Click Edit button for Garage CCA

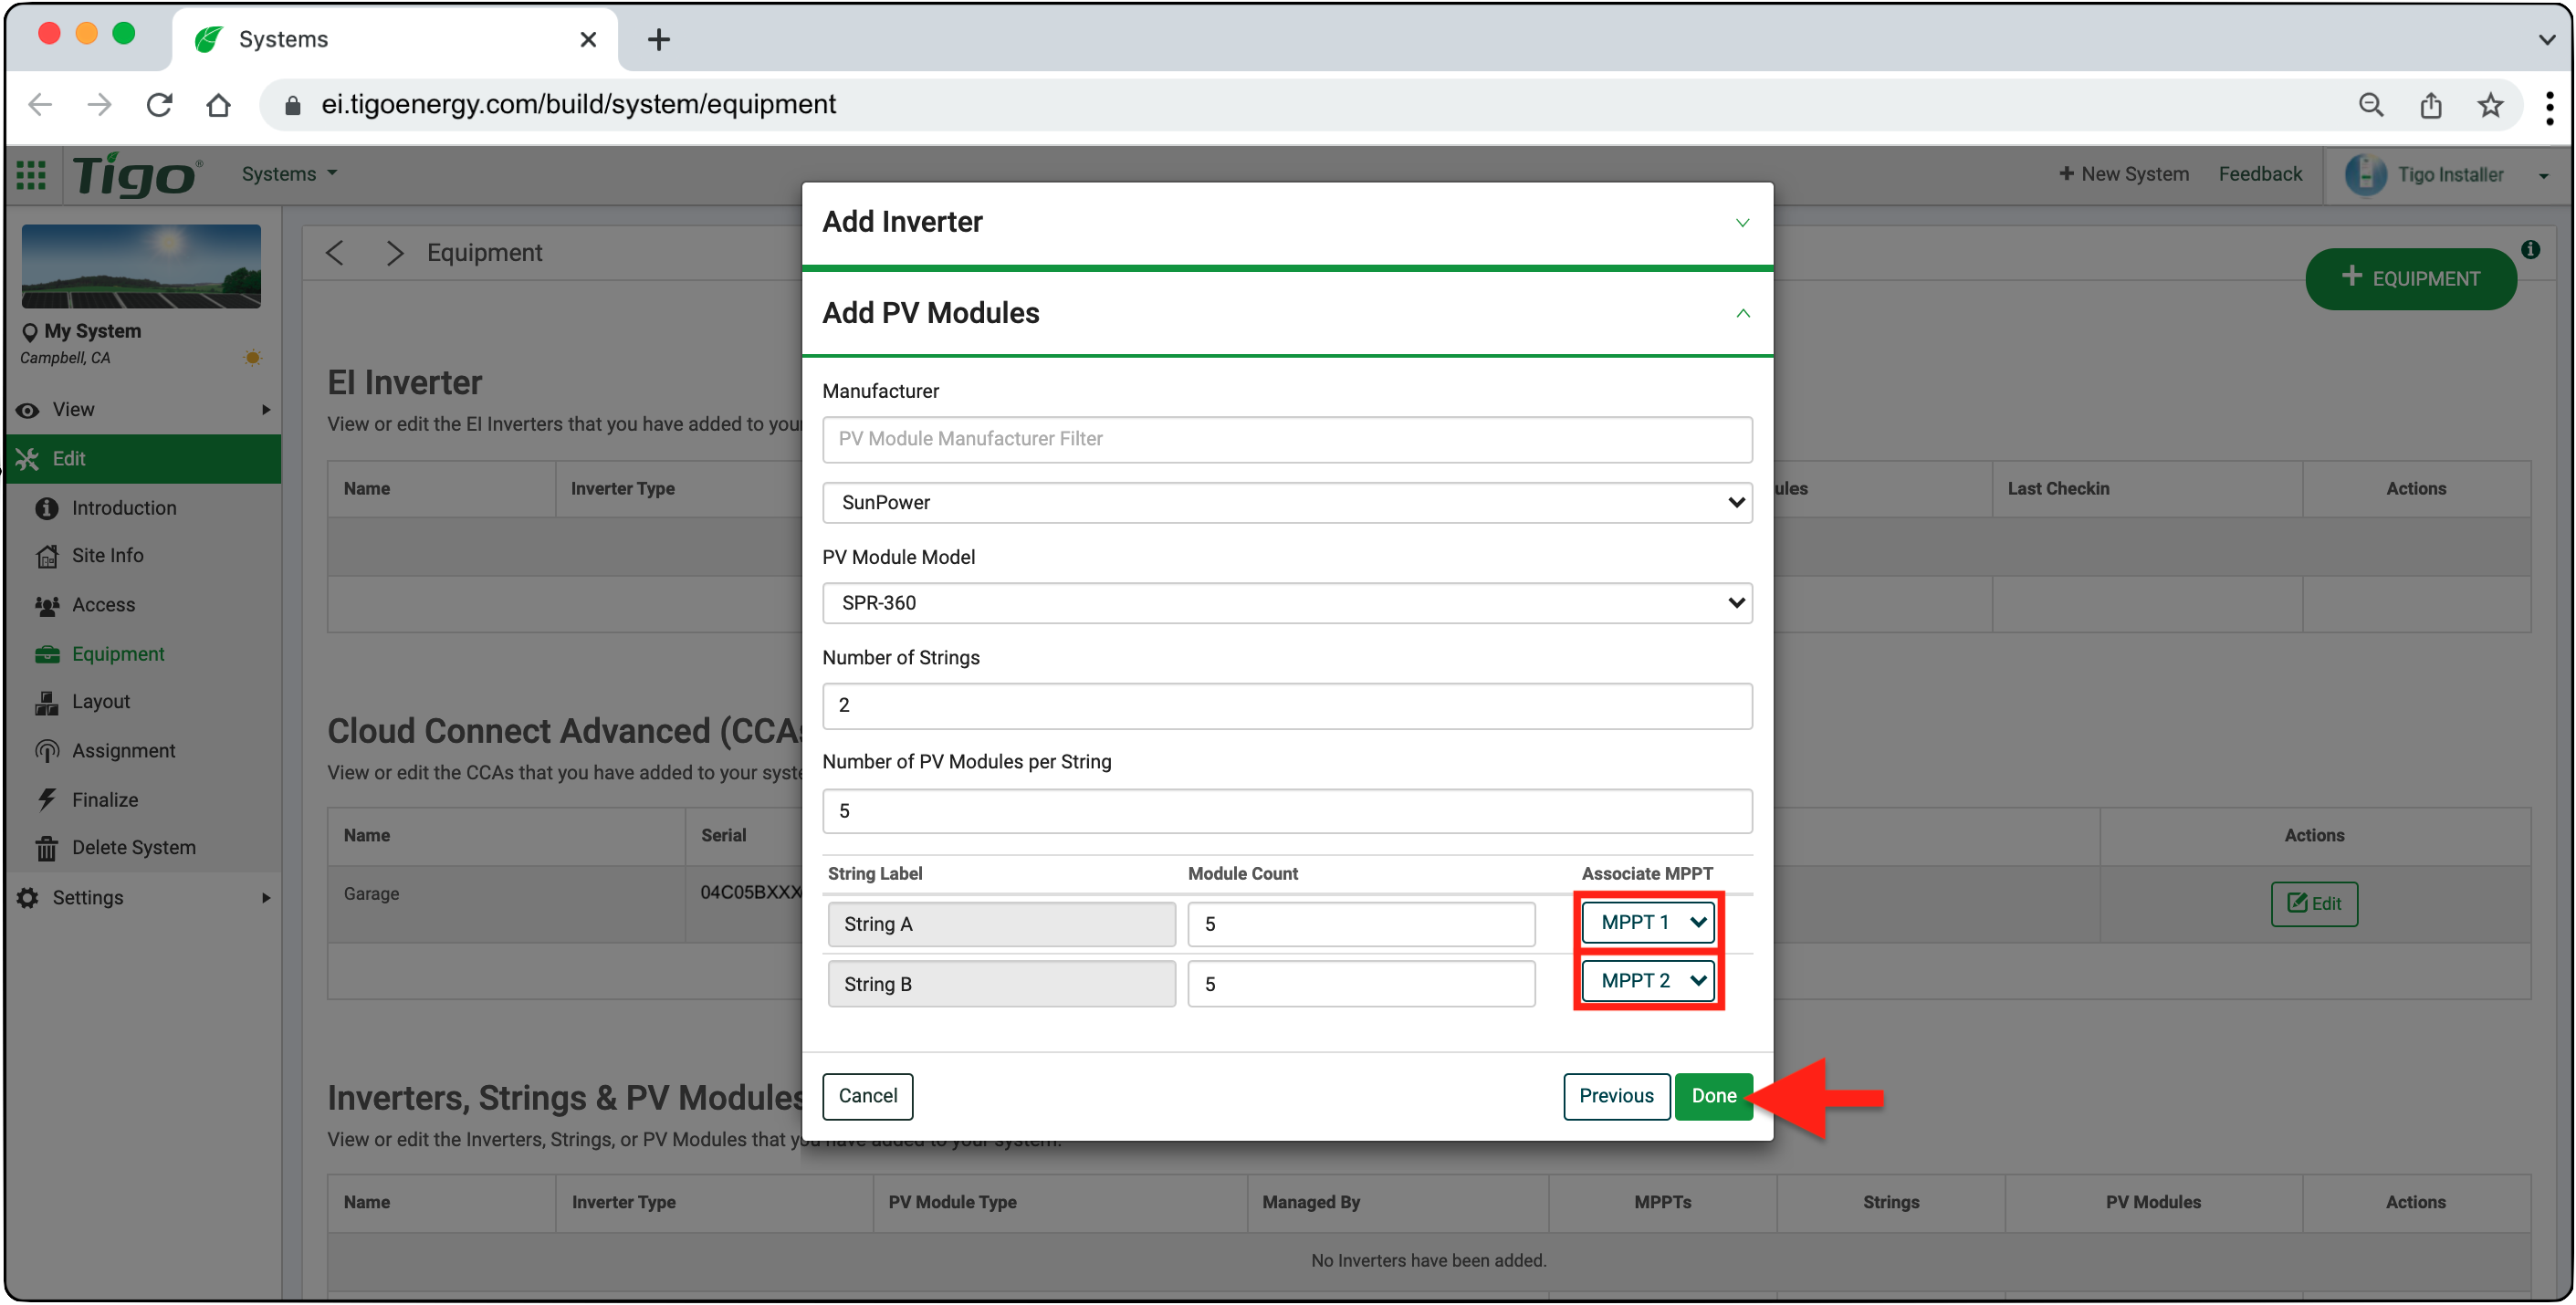[2313, 903]
